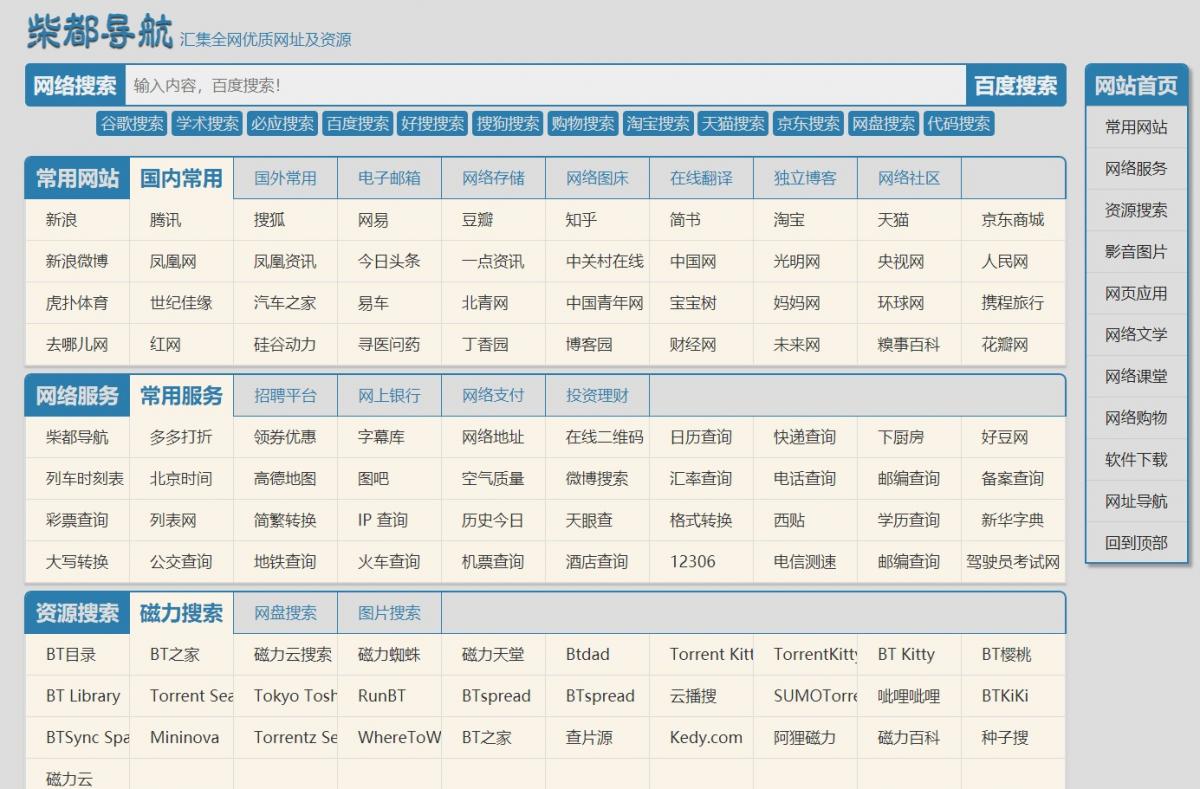Select 软件下载 in the sidebar
This screenshot has height=789, width=1200.
click(1136, 460)
